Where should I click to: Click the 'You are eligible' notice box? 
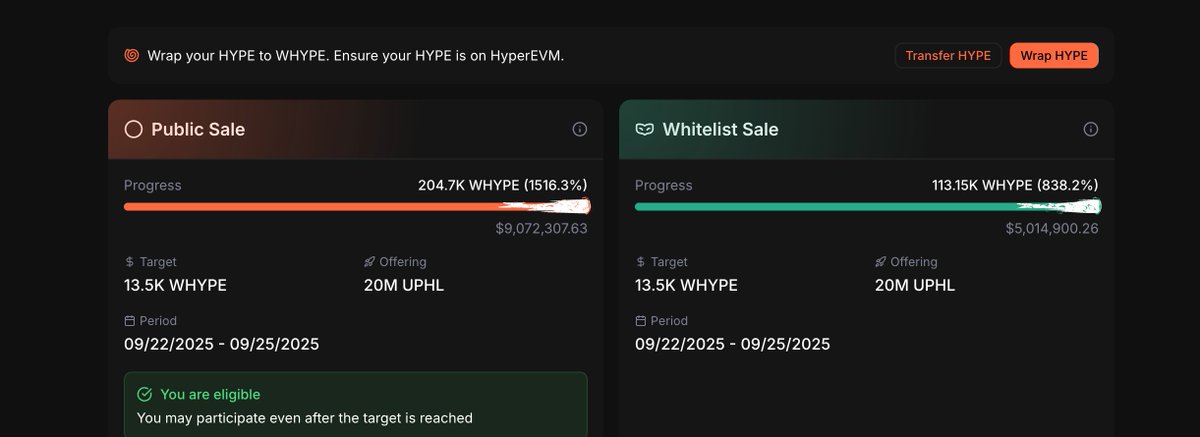[355, 405]
